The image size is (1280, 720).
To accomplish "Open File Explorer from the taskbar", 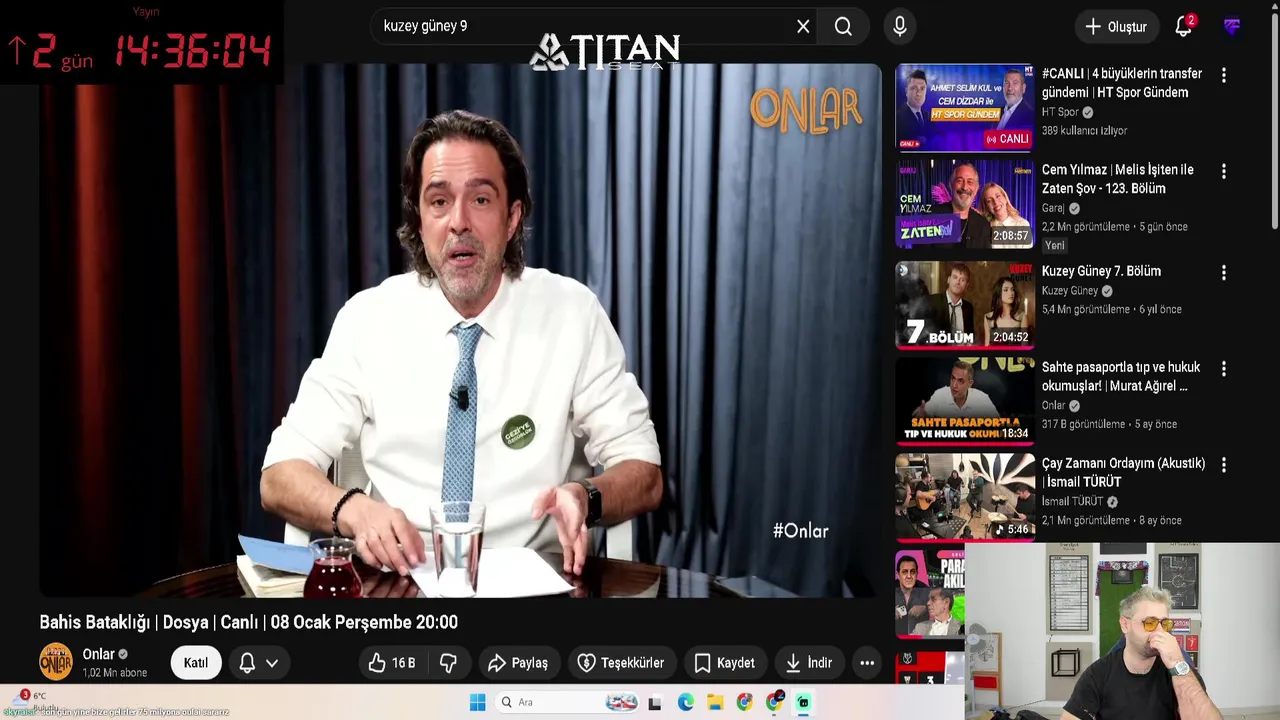I will click(x=715, y=702).
